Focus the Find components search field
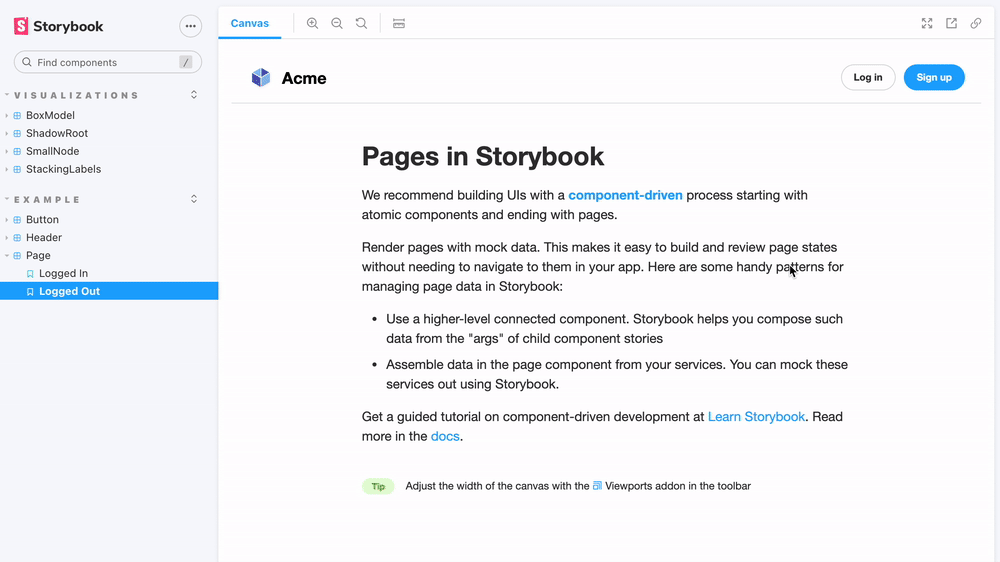The width and height of the screenshot is (1000, 562). coord(108,62)
